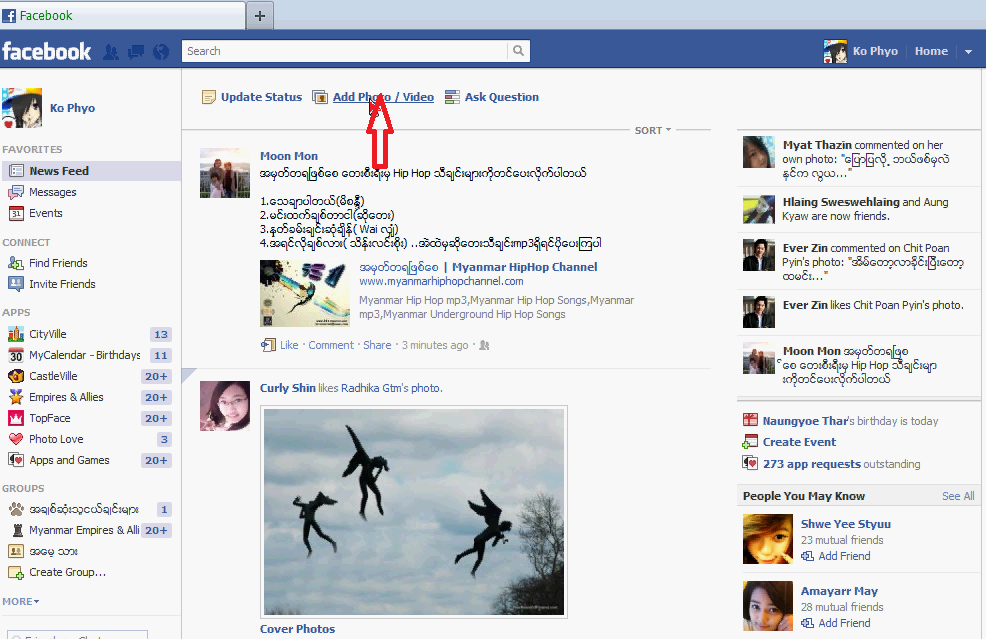This screenshot has height=639, width=986.
Task: Open Naungyoe Thar's profile link
Action: [805, 421]
